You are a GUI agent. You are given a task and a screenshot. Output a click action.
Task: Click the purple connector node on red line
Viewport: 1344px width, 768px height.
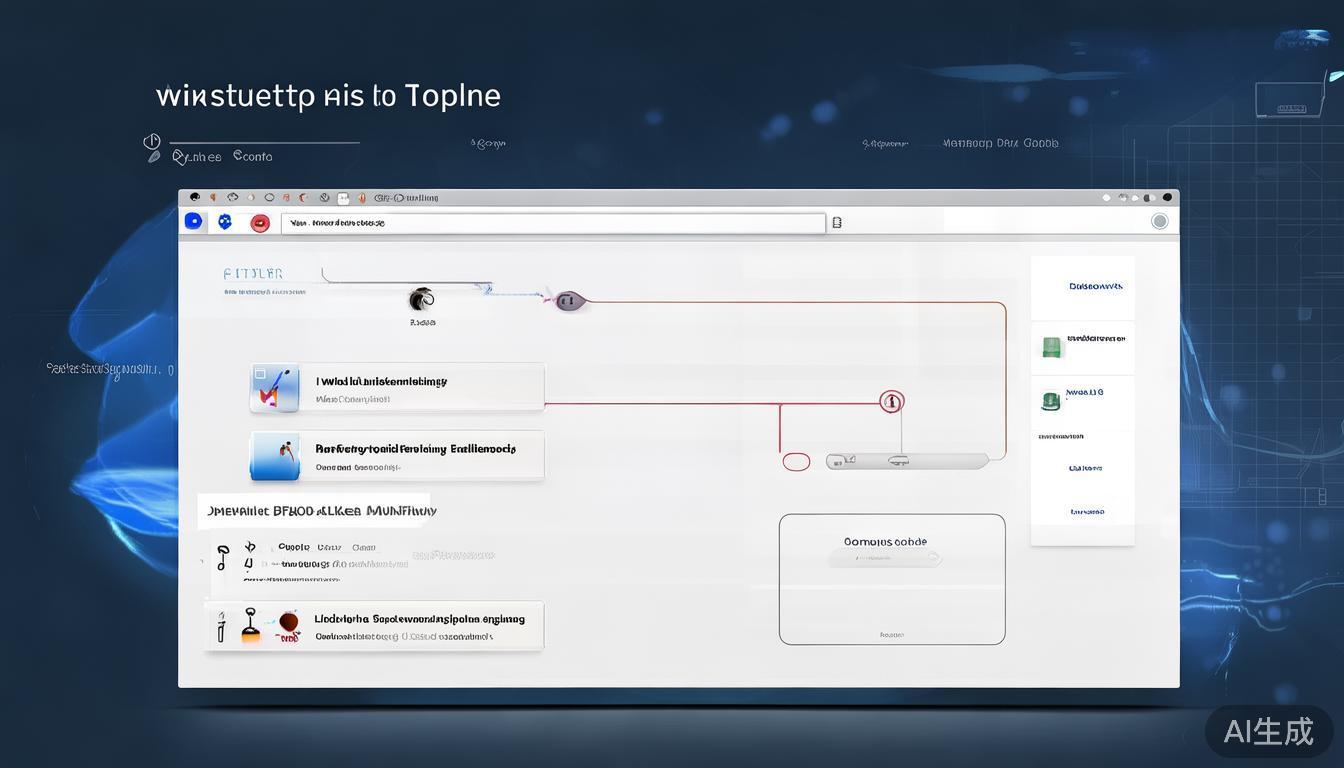[x=568, y=300]
